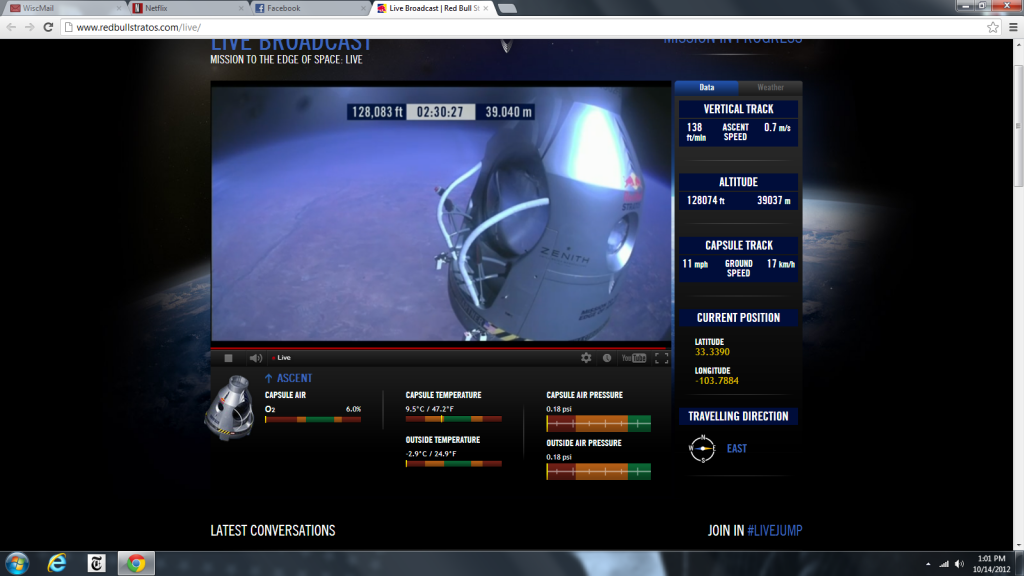Screen dimensions: 1024x576
Task: Switch to the Facebook browser tab
Action: pos(310,8)
